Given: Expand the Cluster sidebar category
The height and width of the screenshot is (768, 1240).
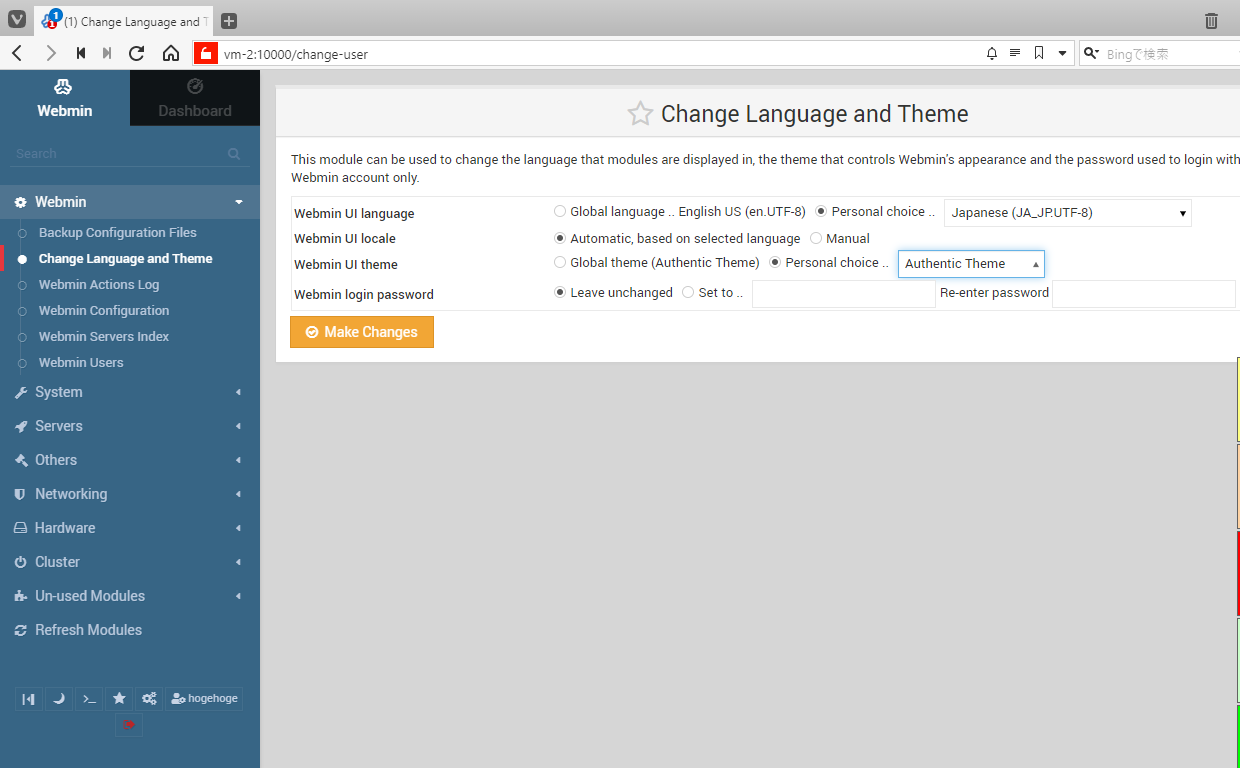Looking at the screenshot, I should coord(130,562).
